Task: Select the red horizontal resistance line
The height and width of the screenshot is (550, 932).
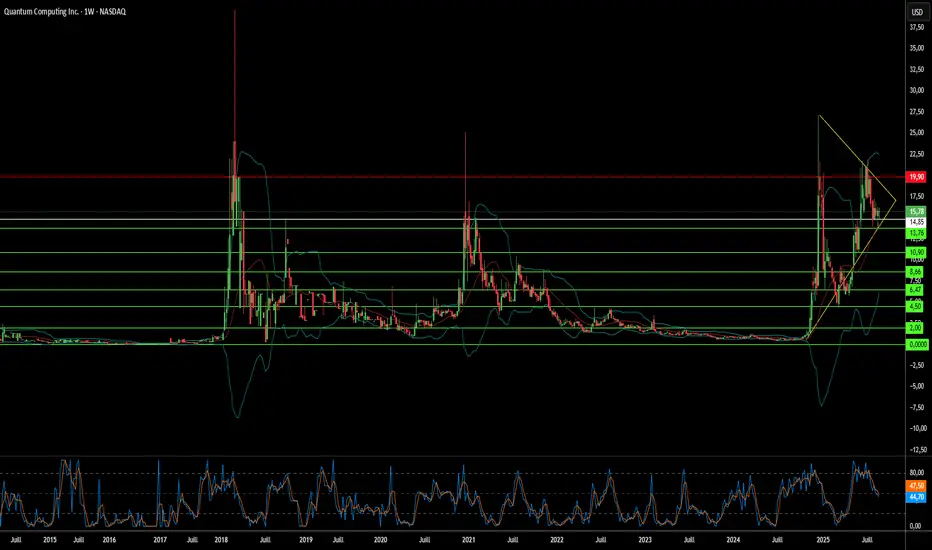Action: 452,177
